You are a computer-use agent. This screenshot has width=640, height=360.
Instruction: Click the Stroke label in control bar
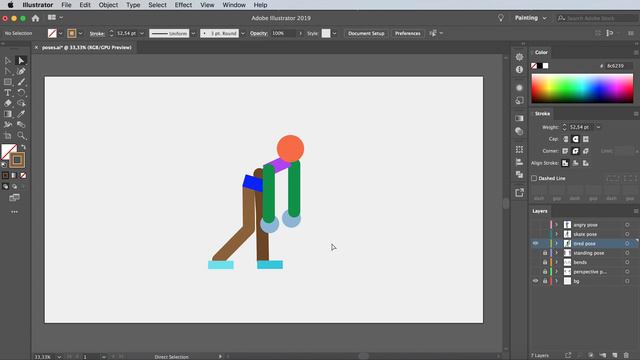[97, 33]
